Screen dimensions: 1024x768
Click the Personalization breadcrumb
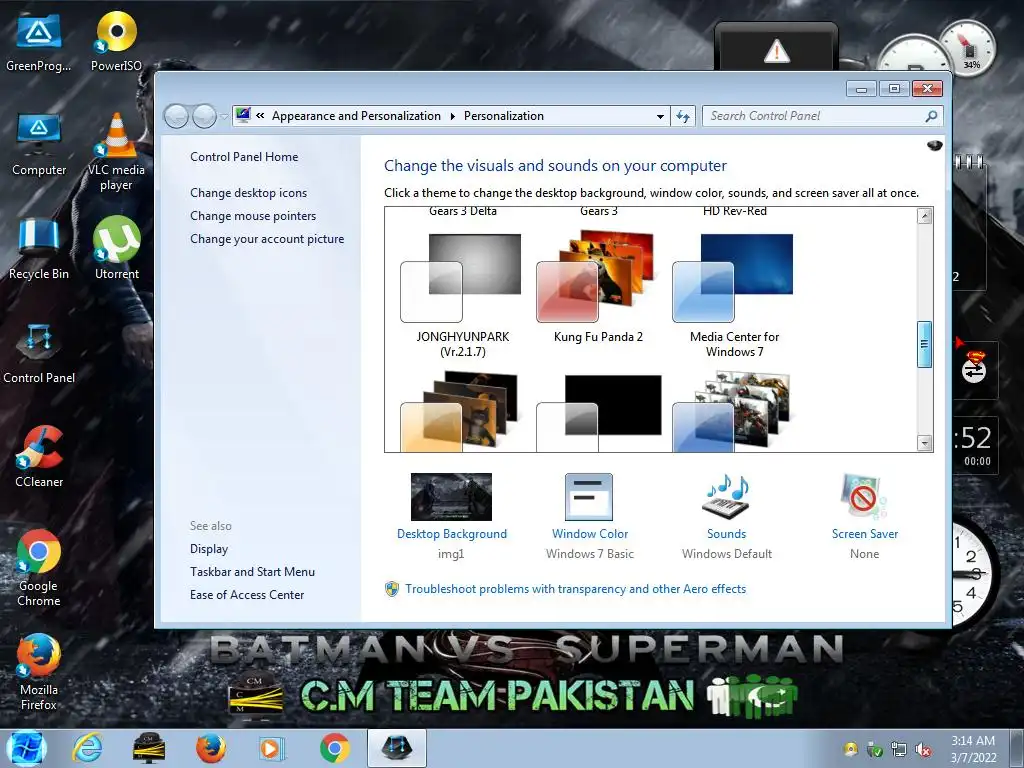(504, 116)
